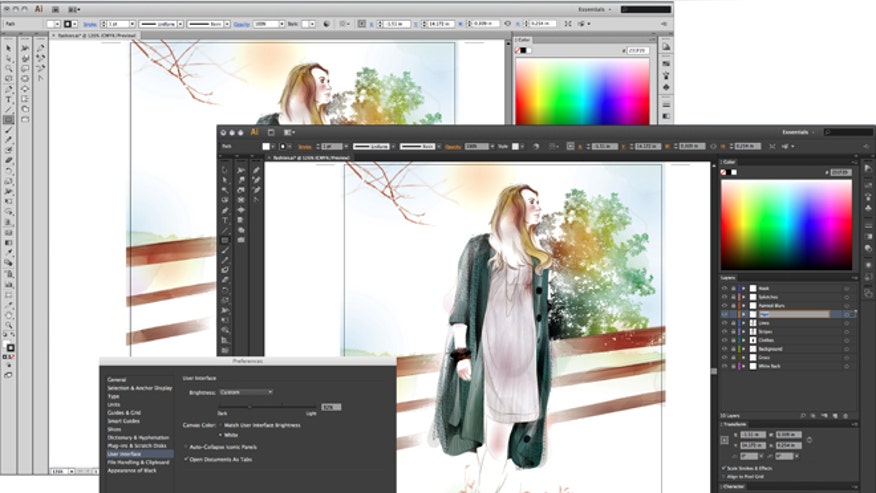Image resolution: width=876 pixels, height=493 pixels.
Task: Toggle lock on the Clothes layer
Action: point(733,340)
